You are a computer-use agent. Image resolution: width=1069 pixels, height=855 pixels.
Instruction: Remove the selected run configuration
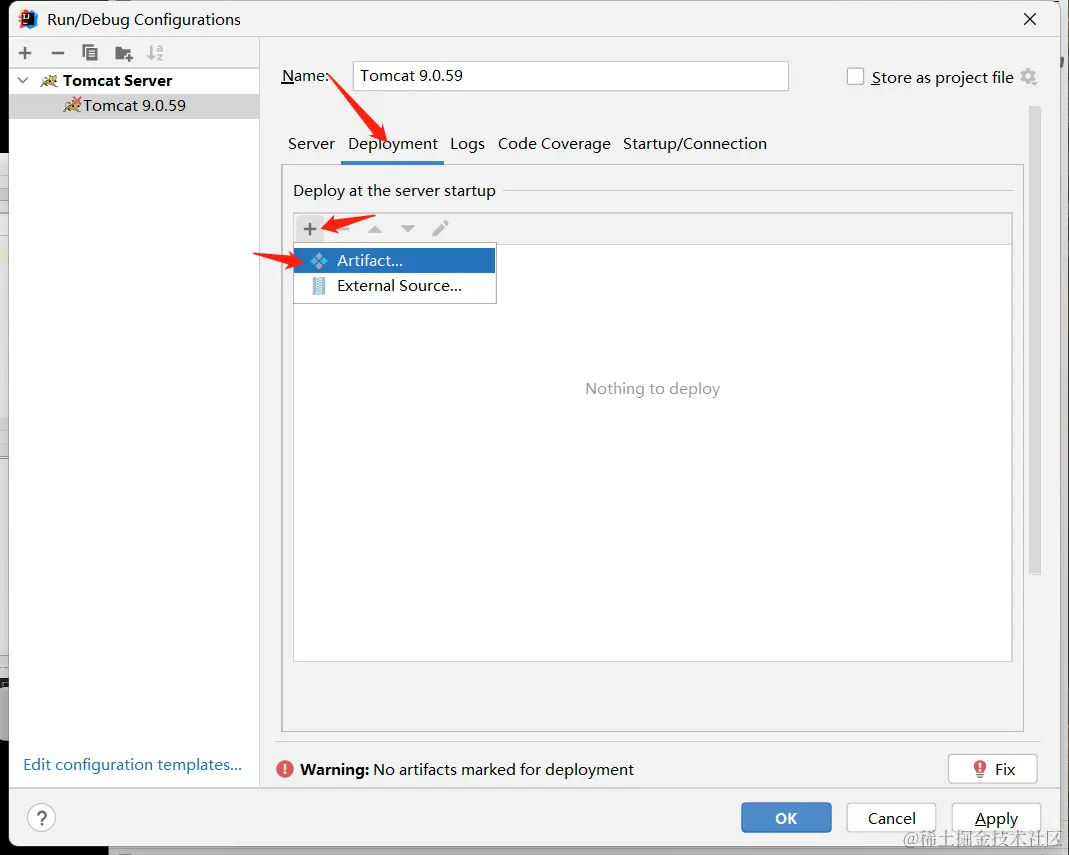point(58,53)
